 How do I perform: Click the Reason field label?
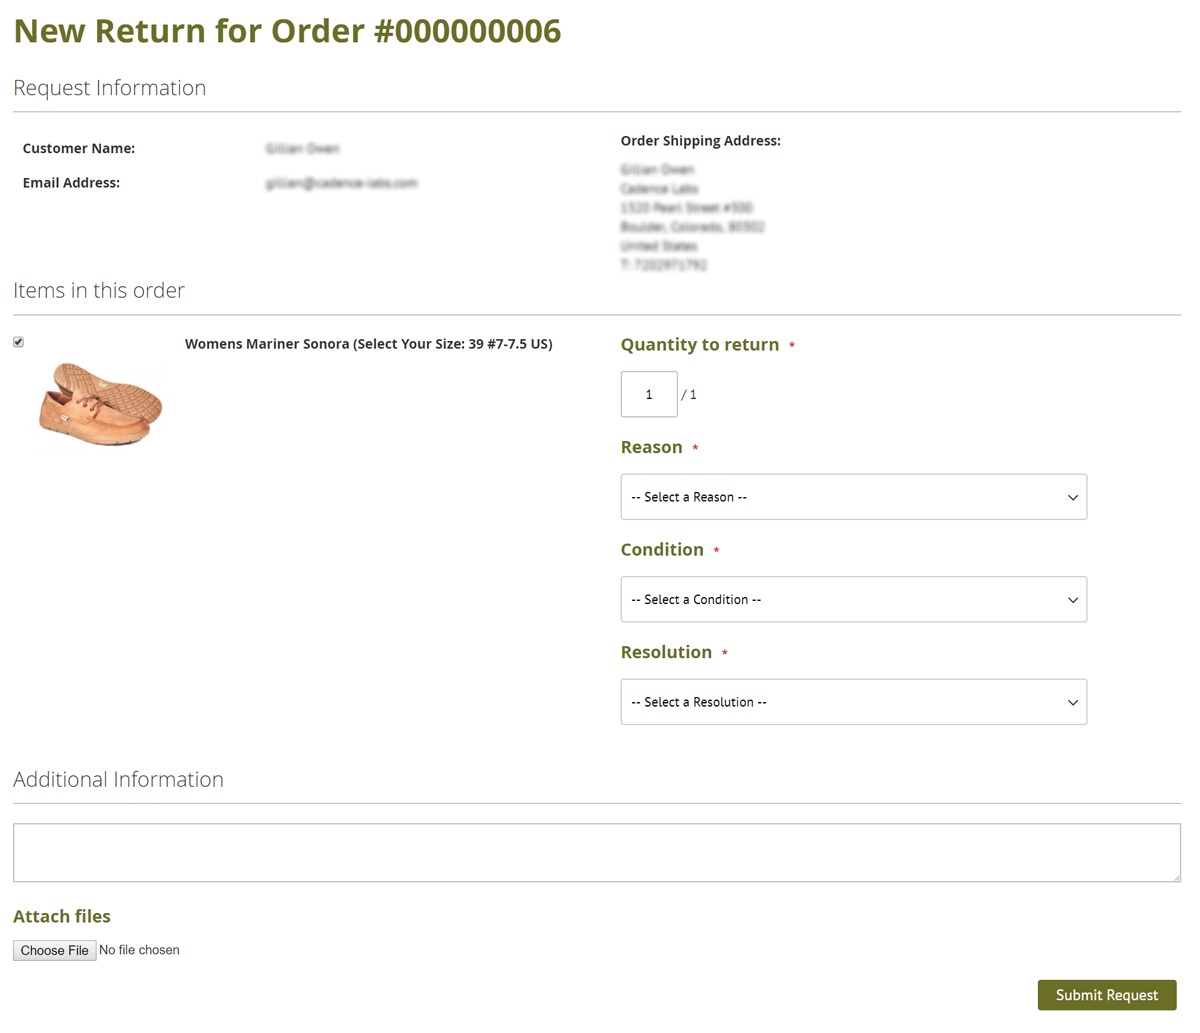[x=652, y=447]
